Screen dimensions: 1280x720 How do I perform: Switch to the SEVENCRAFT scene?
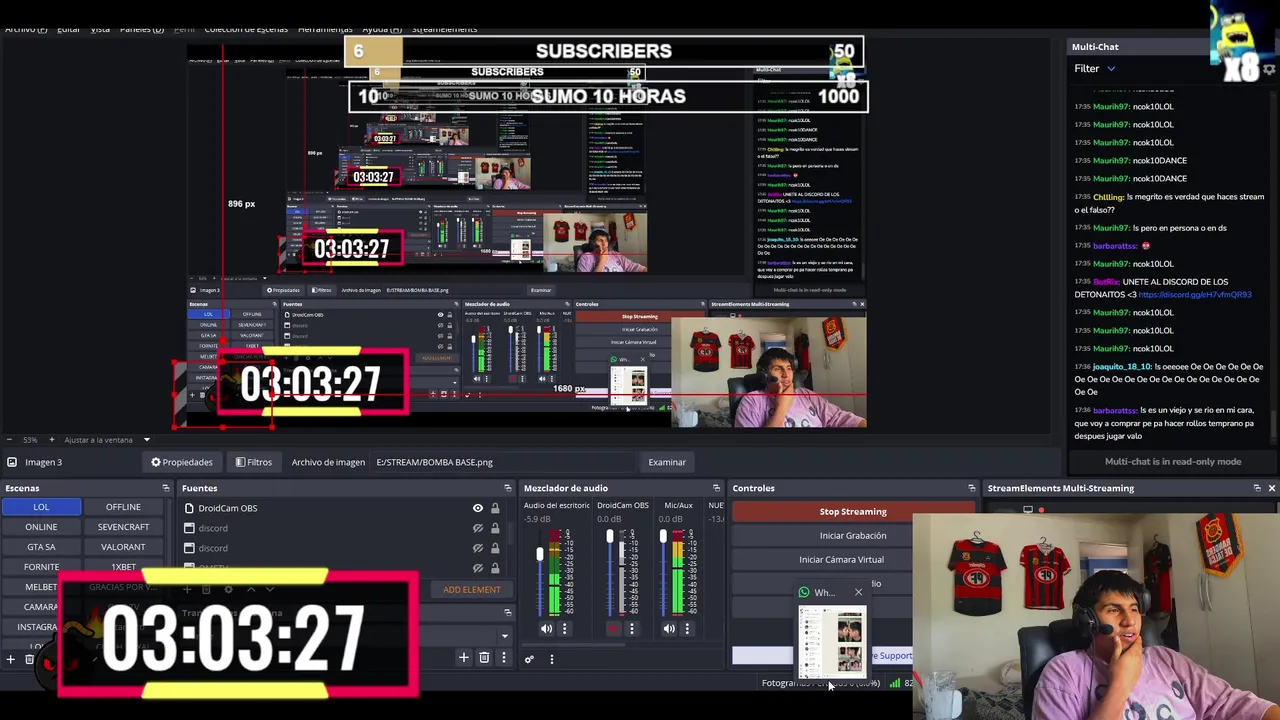pos(123,527)
